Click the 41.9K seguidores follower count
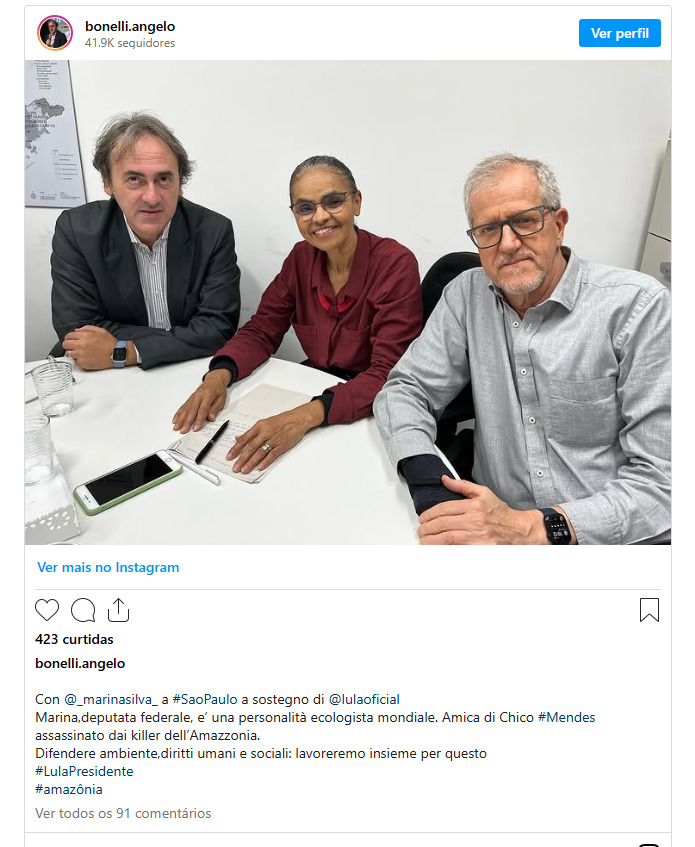 click(130, 43)
